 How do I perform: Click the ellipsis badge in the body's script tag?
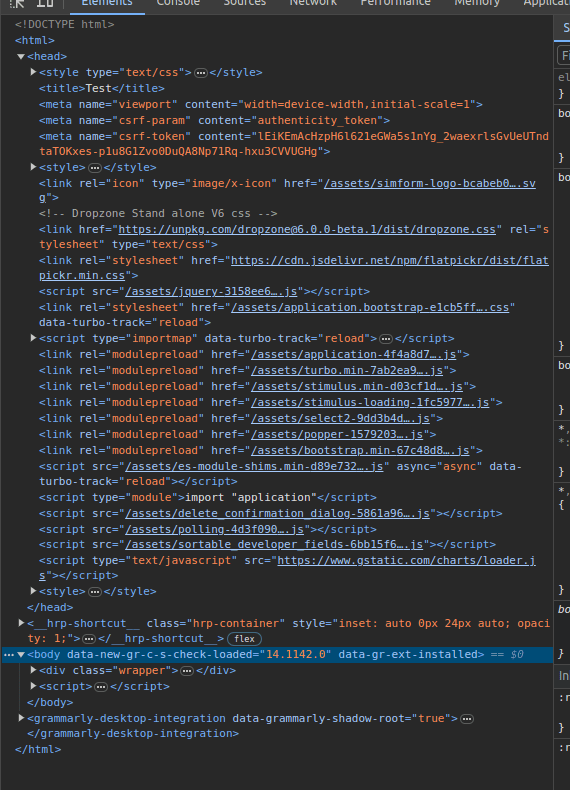tap(101, 687)
